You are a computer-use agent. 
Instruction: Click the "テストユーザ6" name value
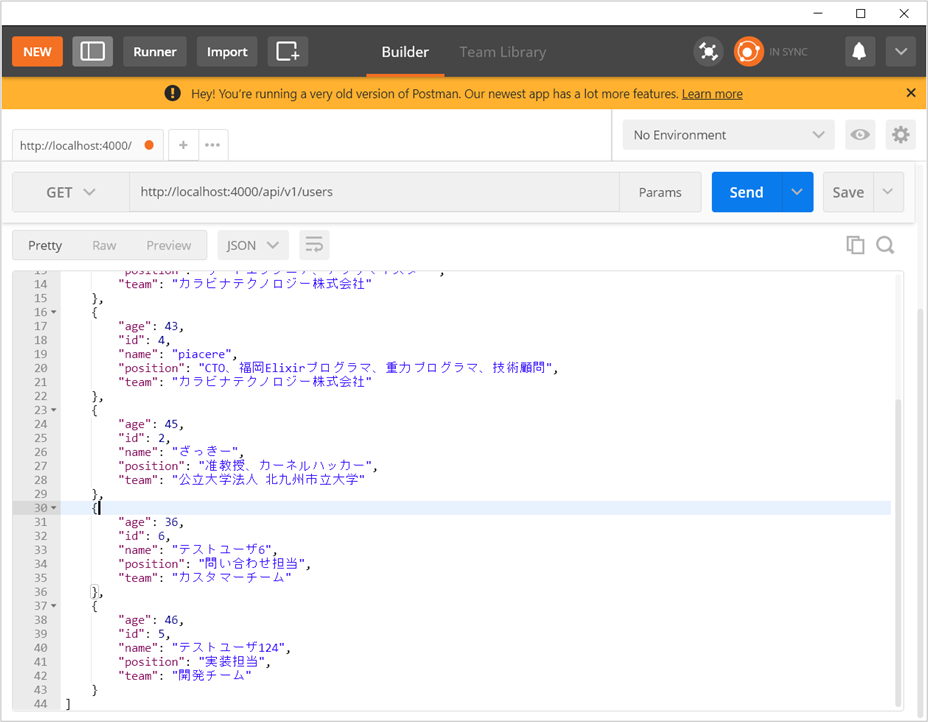[x=221, y=550]
